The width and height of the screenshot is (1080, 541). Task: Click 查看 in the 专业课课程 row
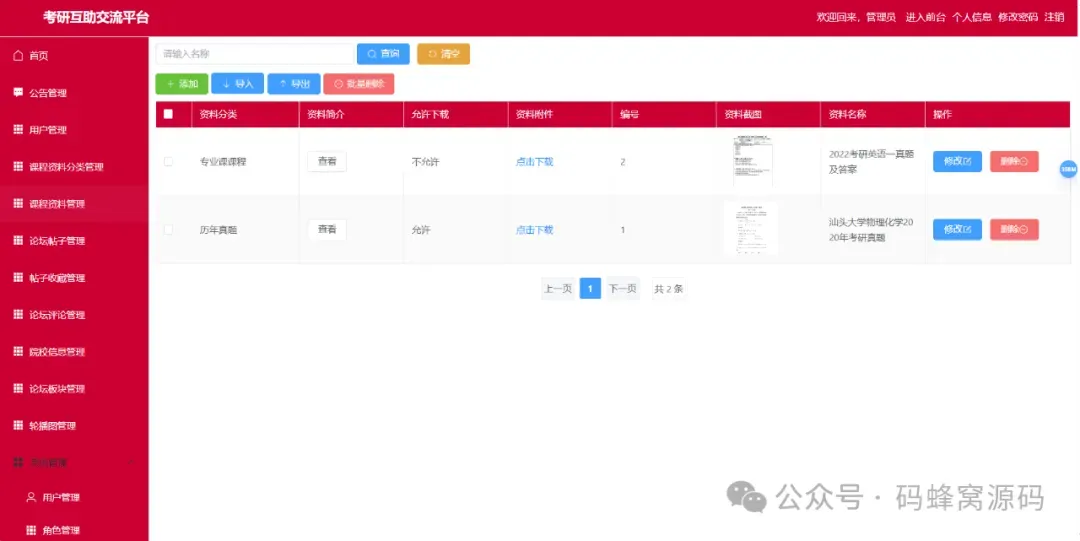coord(327,161)
